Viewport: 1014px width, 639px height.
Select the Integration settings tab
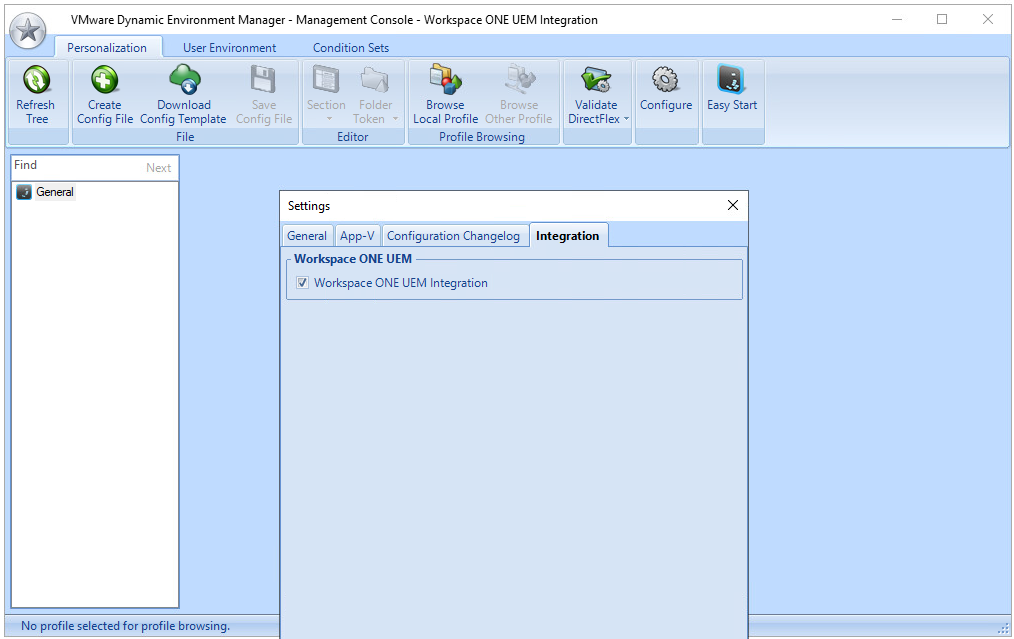tap(568, 236)
